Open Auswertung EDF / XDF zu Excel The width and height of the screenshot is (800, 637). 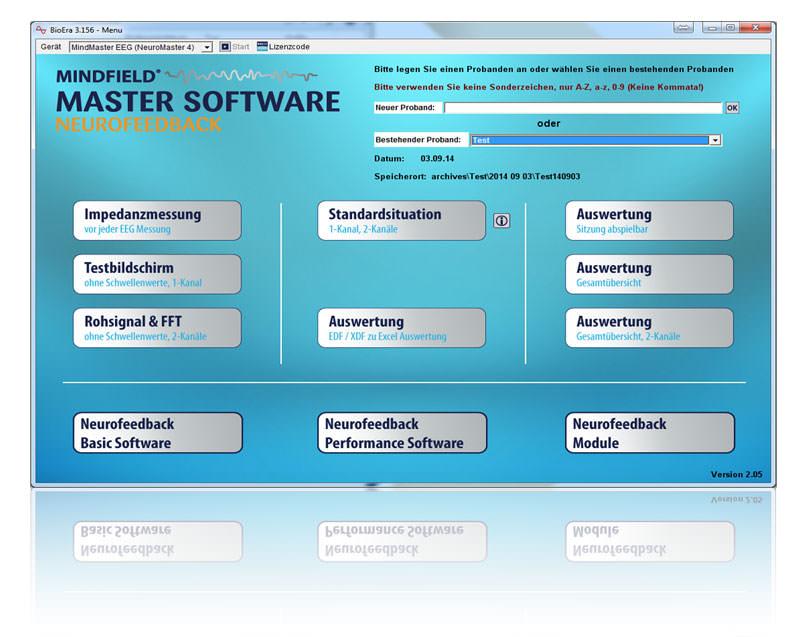(402, 327)
